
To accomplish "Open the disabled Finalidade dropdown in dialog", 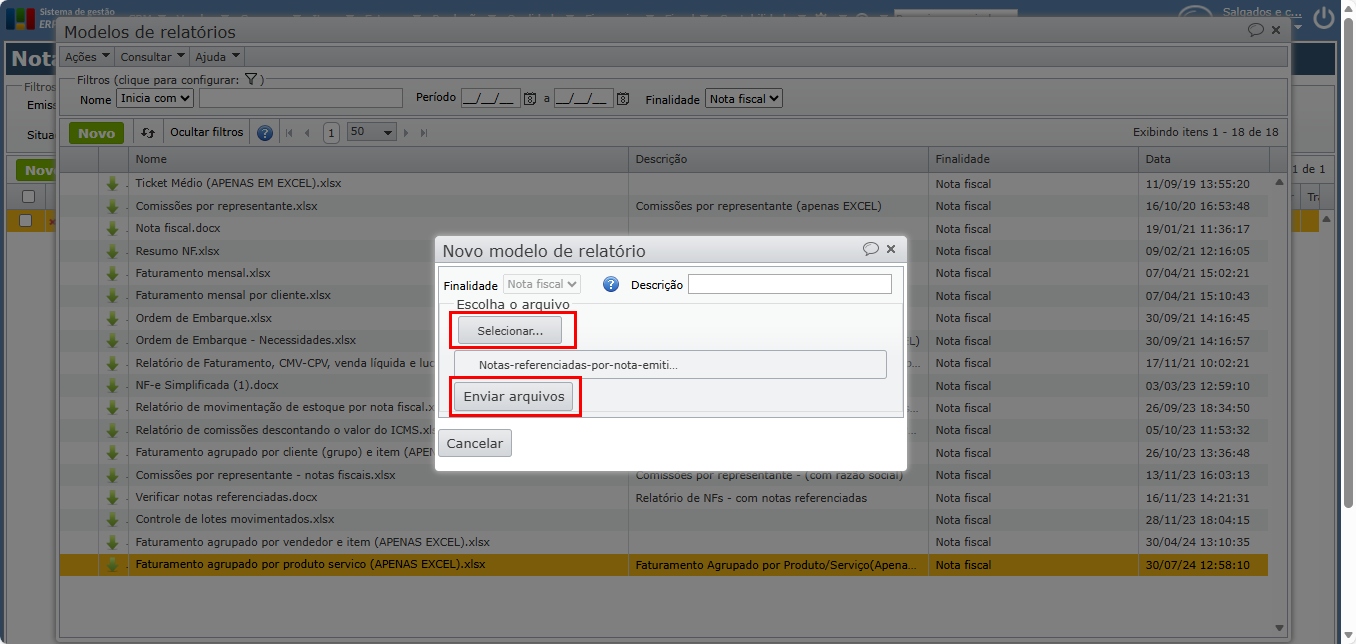I will (542, 285).
